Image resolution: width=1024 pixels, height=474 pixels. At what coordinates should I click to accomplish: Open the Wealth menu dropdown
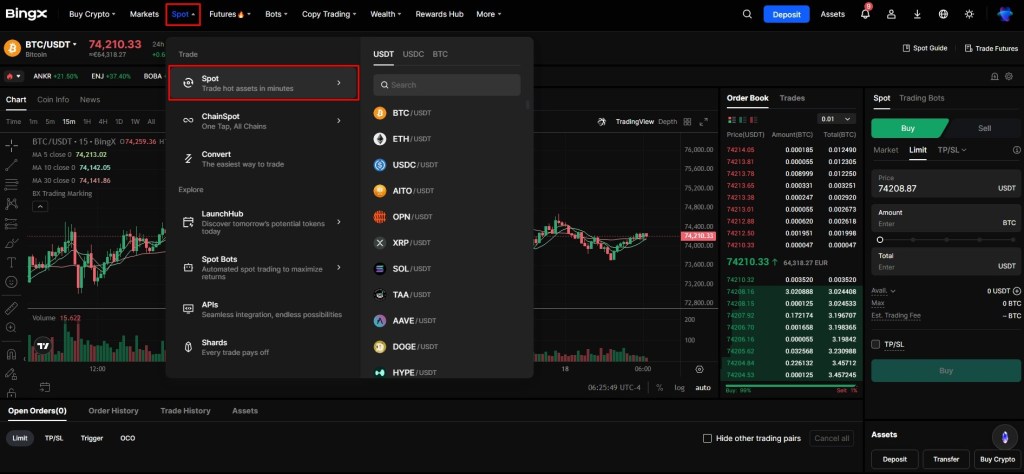(385, 14)
